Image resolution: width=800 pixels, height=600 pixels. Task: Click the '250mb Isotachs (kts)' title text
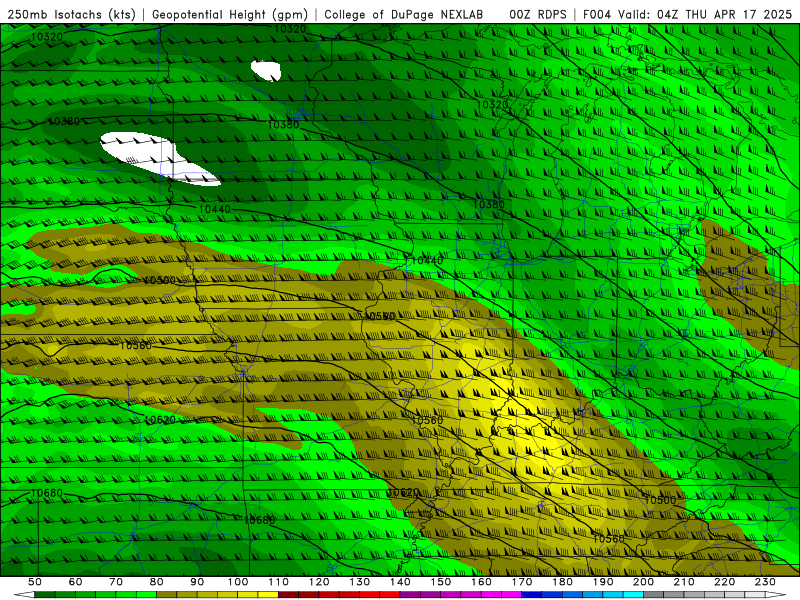click(x=72, y=15)
